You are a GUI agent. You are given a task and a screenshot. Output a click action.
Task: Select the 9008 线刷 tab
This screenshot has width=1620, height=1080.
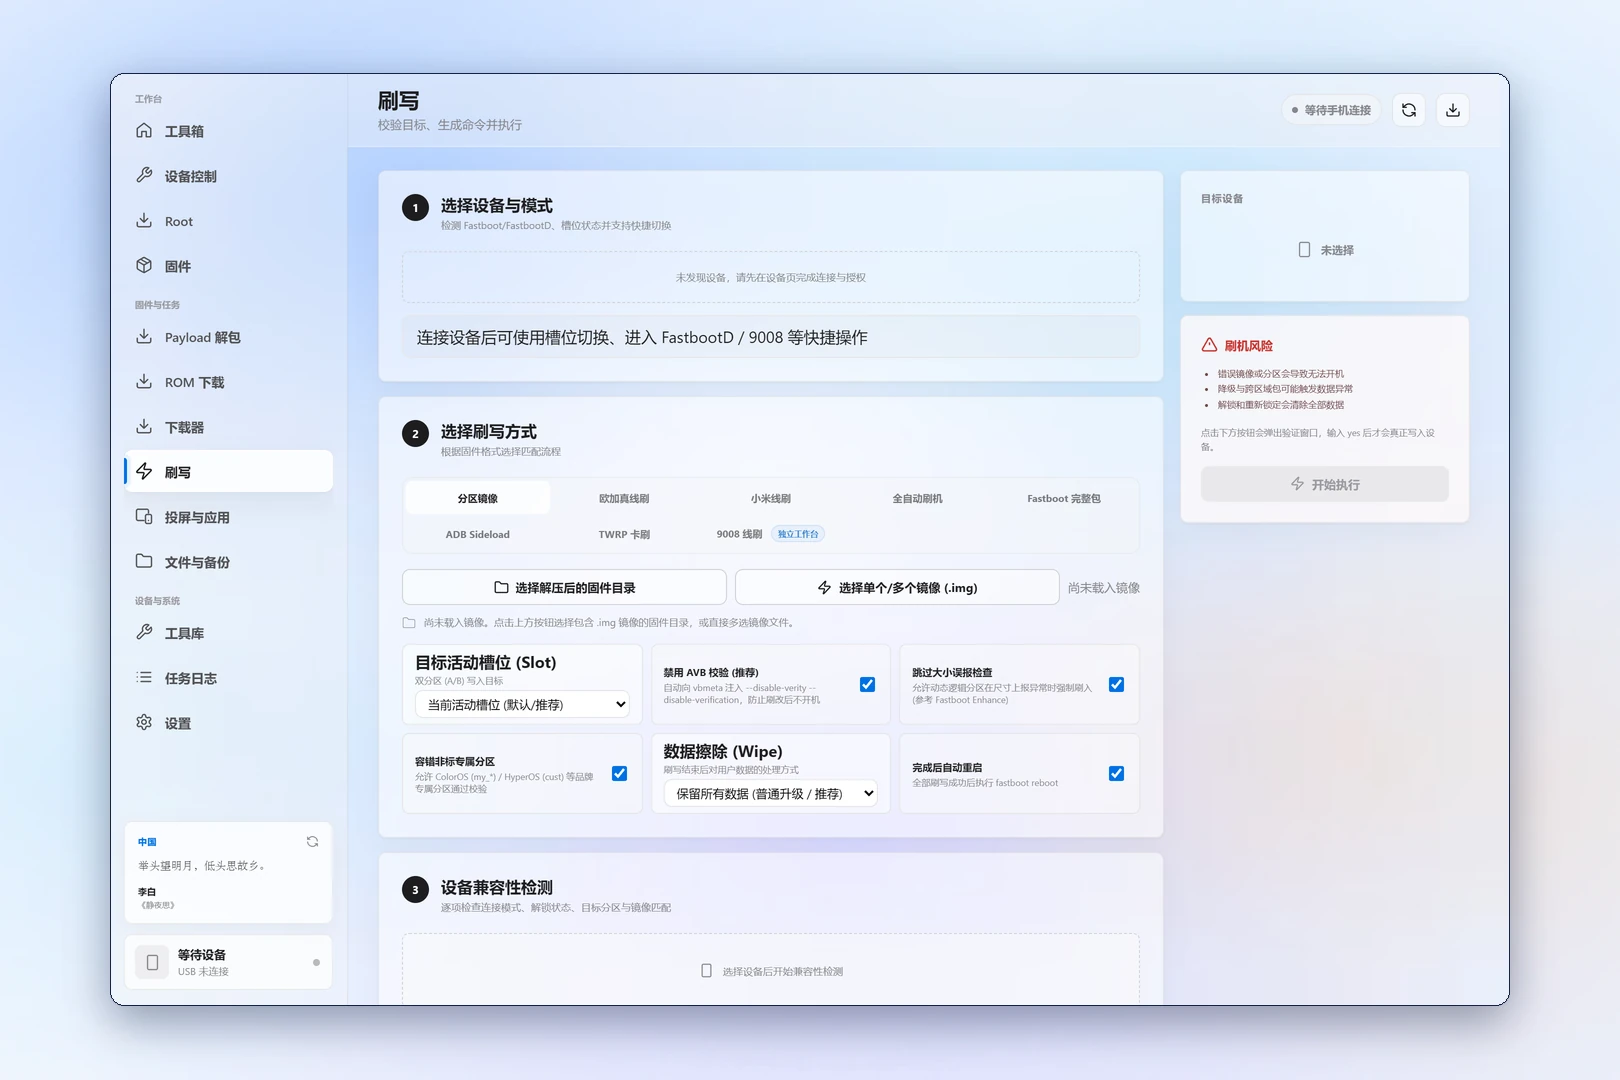click(x=770, y=534)
